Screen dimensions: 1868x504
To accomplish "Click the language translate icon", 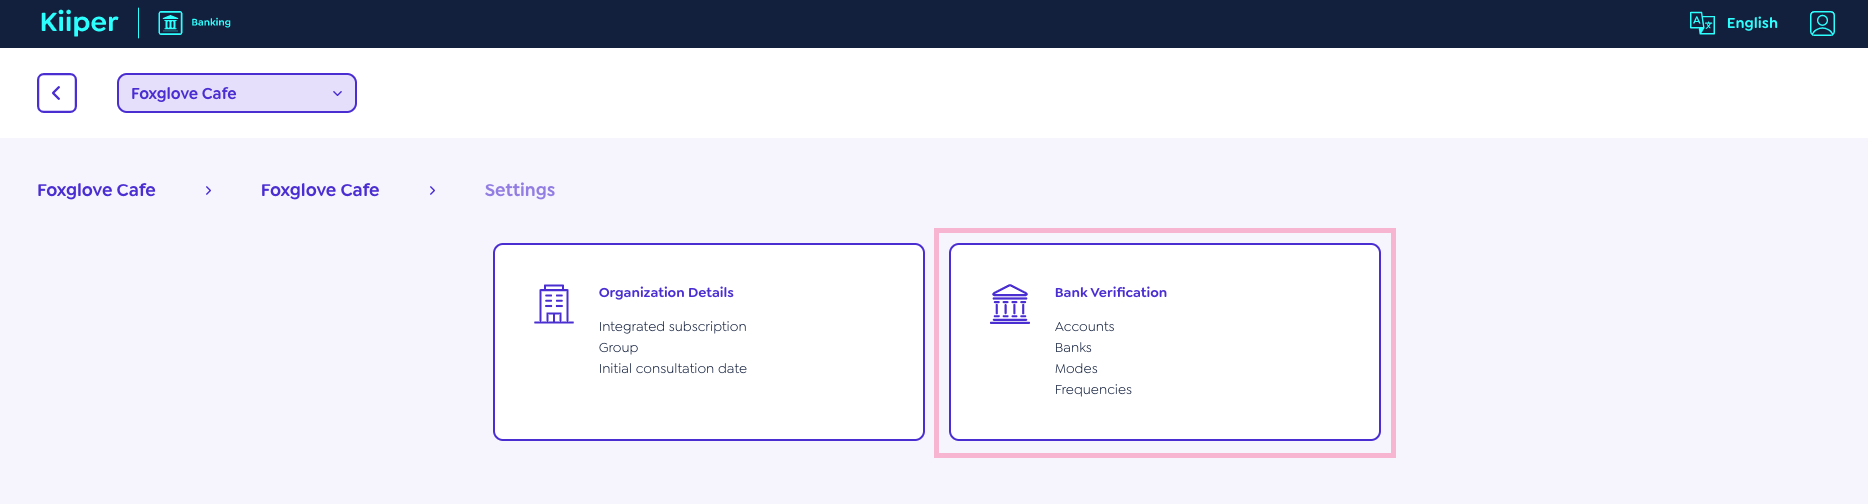I will pos(1701,23).
